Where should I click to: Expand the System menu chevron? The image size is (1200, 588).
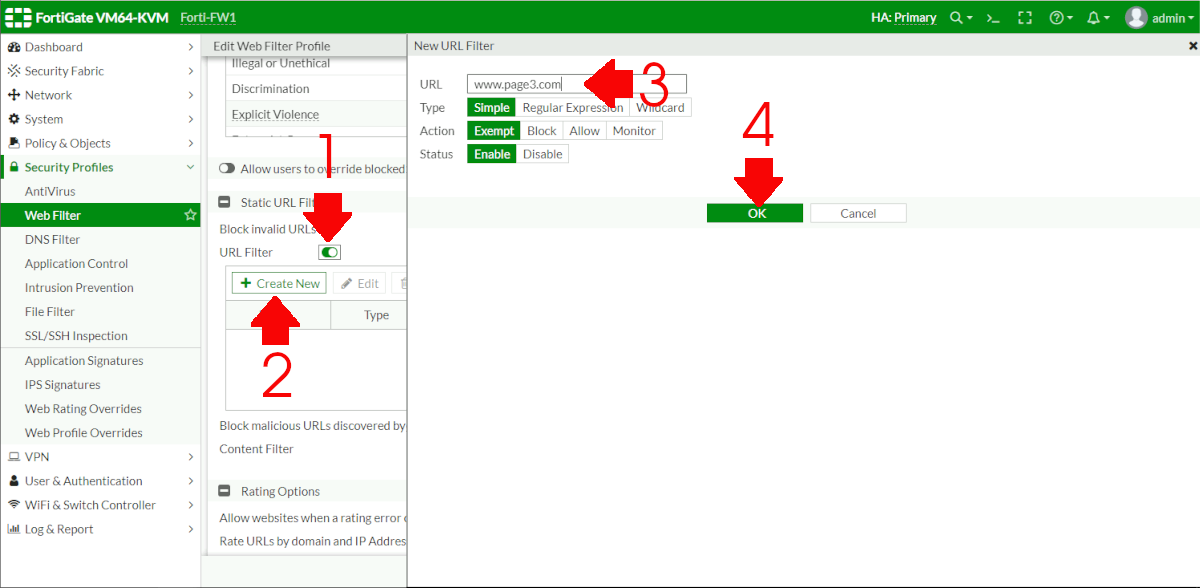[190, 119]
